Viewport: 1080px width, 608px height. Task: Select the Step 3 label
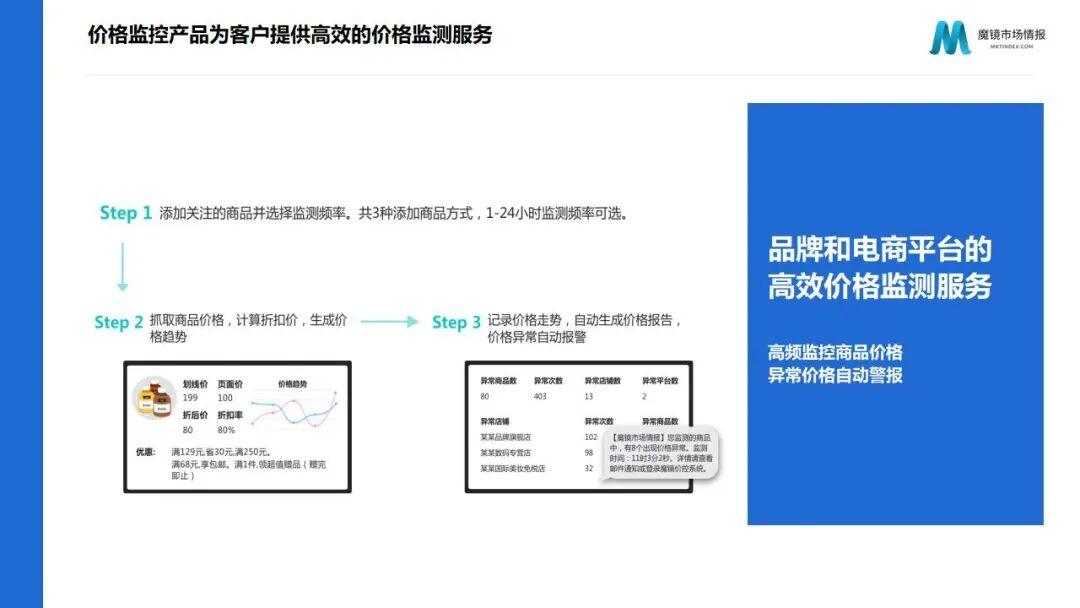coord(456,322)
